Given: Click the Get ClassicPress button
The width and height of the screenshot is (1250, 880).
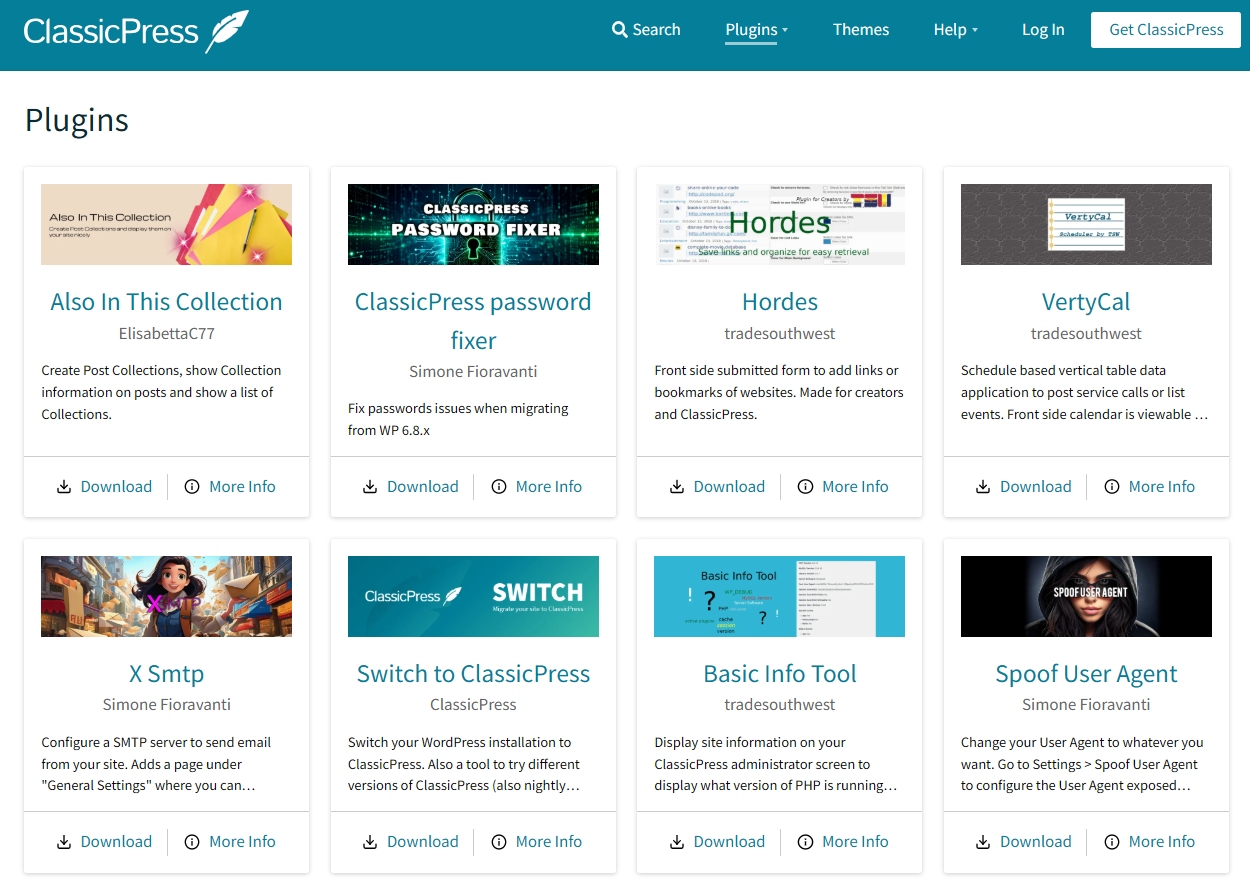Looking at the screenshot, I should [1166, 30].
